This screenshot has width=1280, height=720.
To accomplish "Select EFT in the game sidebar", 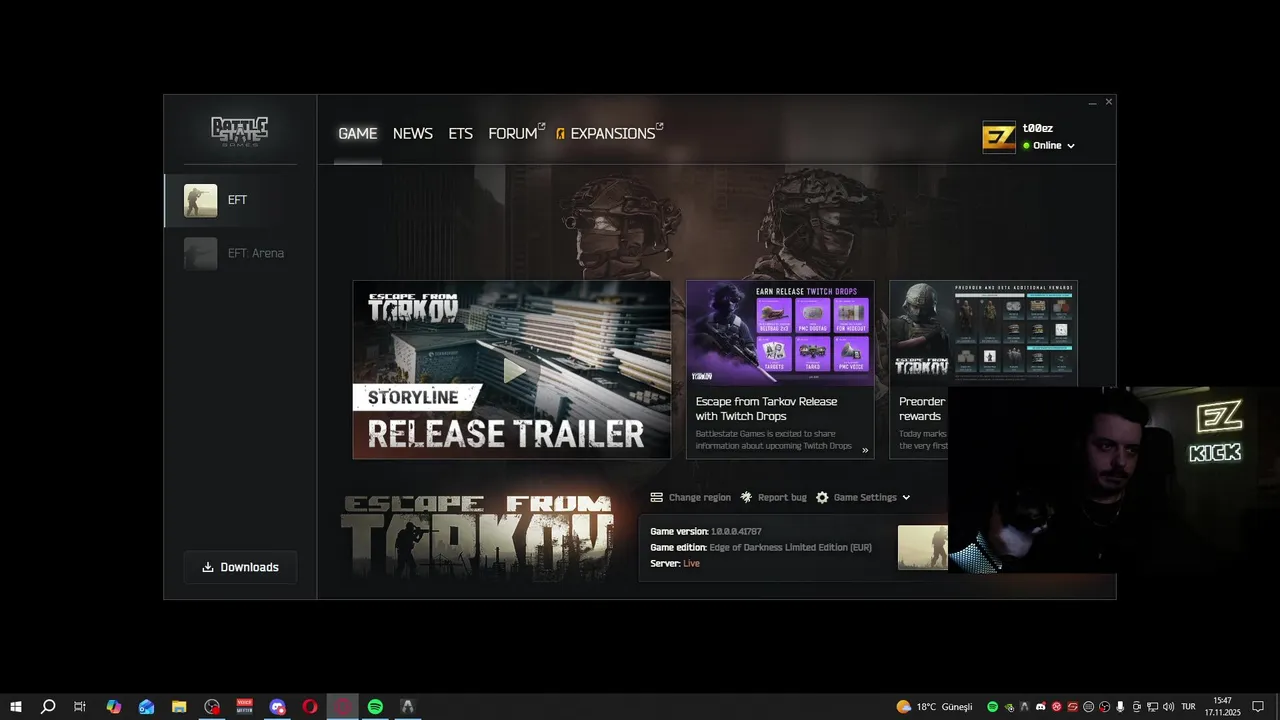I will [240, 200].
